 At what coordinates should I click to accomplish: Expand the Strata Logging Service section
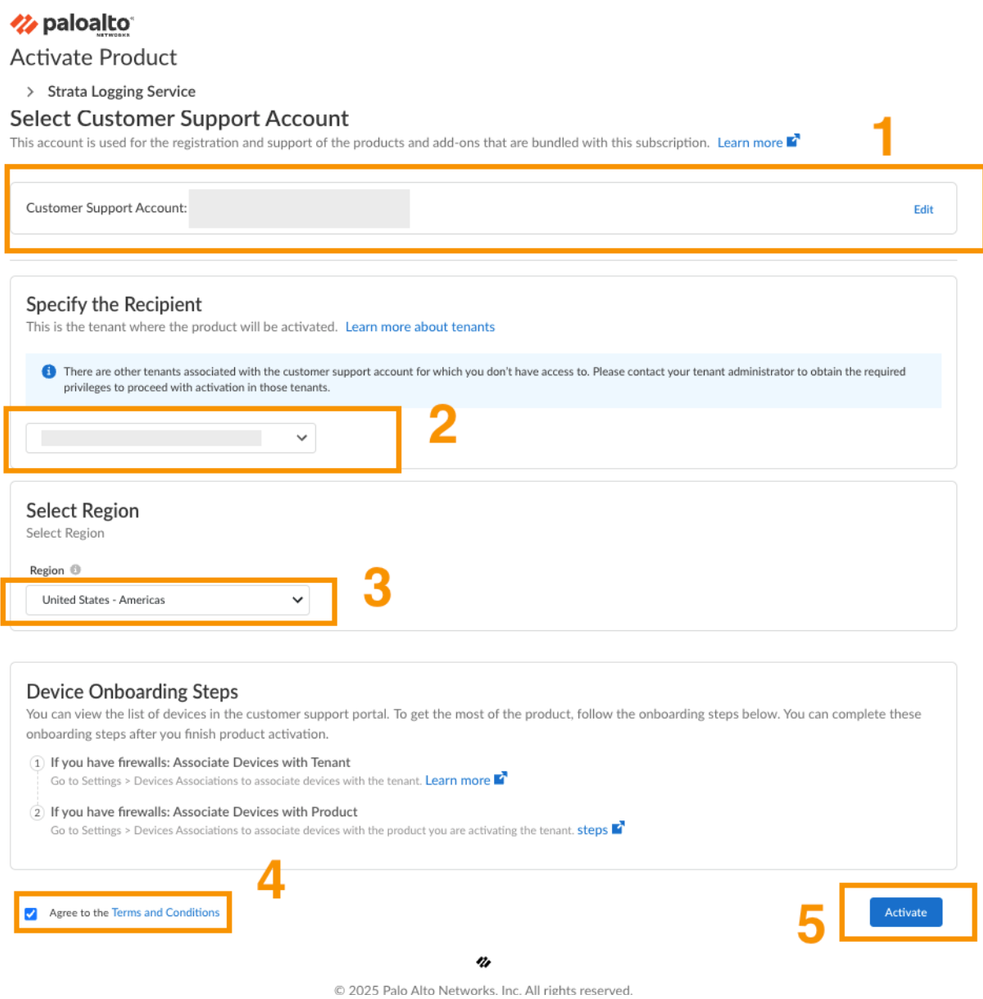[31, 91]
